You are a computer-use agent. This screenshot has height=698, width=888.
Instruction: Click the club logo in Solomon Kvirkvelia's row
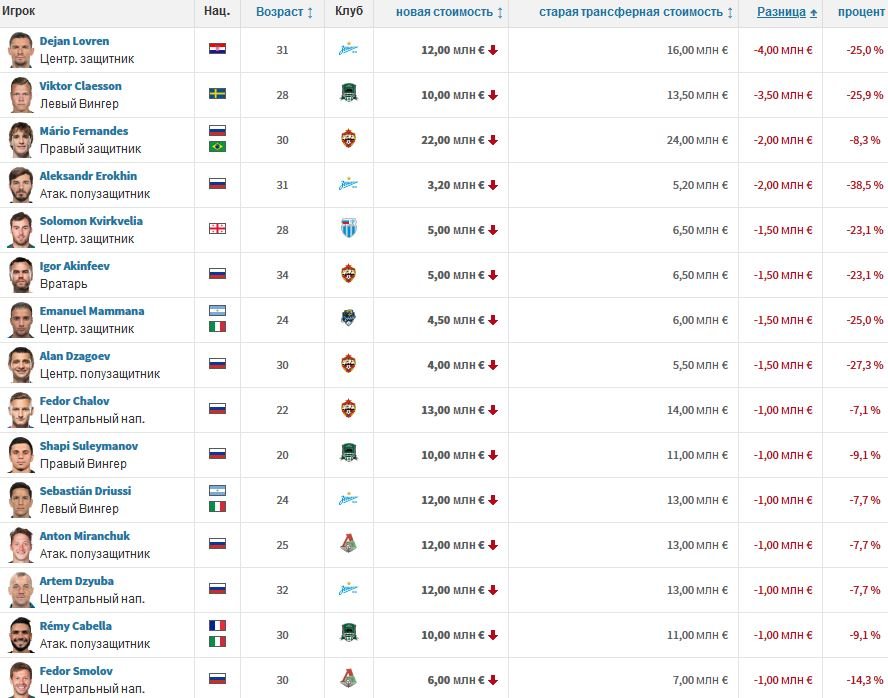pos(348,229)
